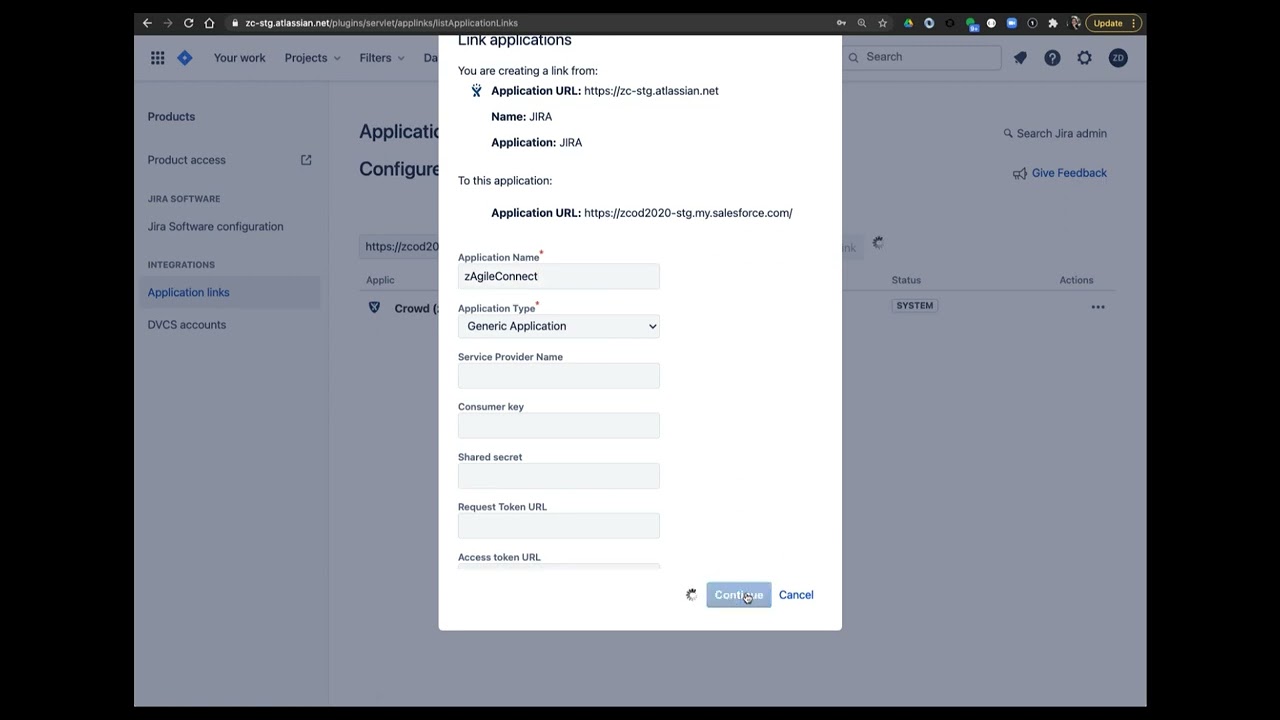1280x720 pixels.
Task: Open the Crowd row actions ellipsis
Action: [x=1098, y=307]
